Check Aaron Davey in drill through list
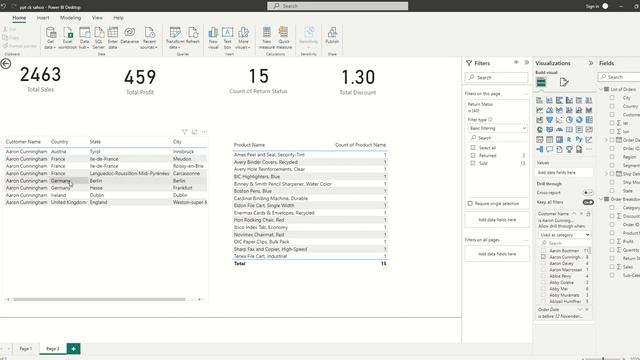This screenshot has width=640, height=360. click(x=543, y=264)
